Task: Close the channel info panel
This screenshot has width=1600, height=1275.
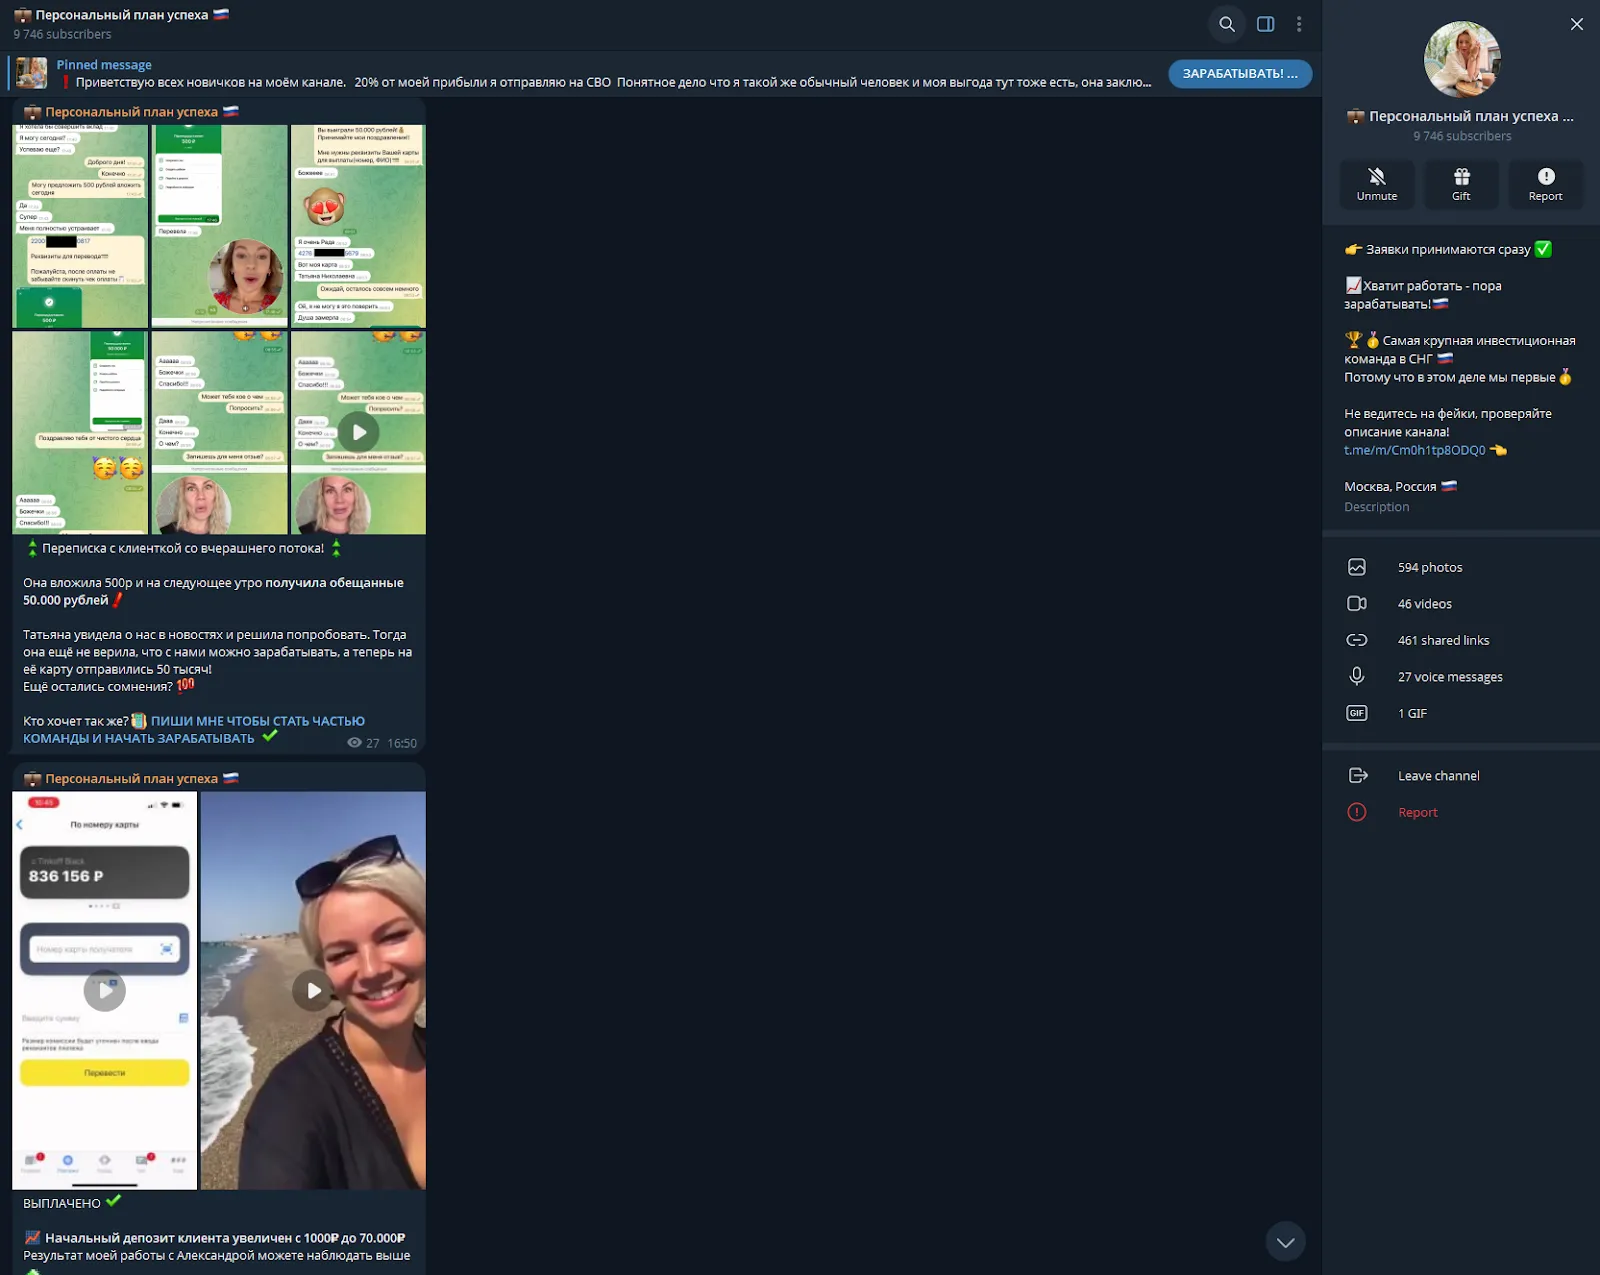Action: (1577, 24)
